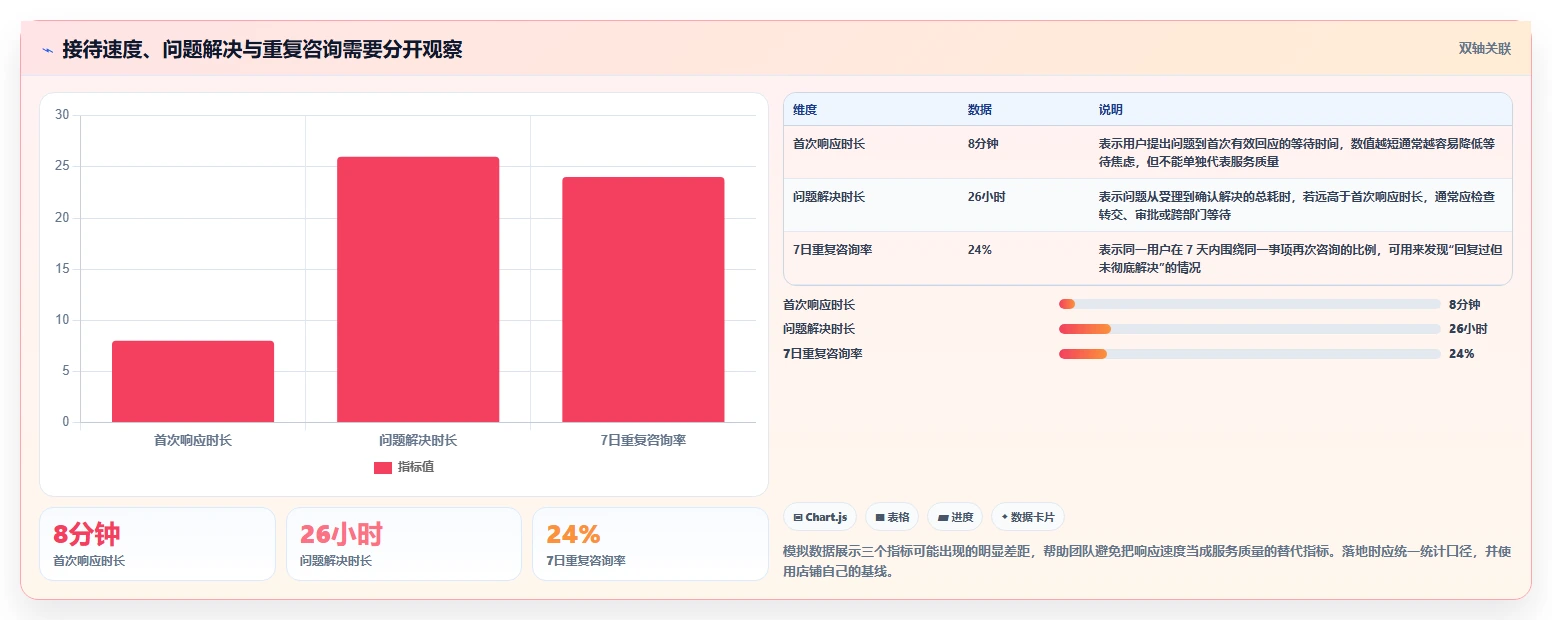Click the 数据 column header
The image size is (1552, 620).
click(980, 109)
